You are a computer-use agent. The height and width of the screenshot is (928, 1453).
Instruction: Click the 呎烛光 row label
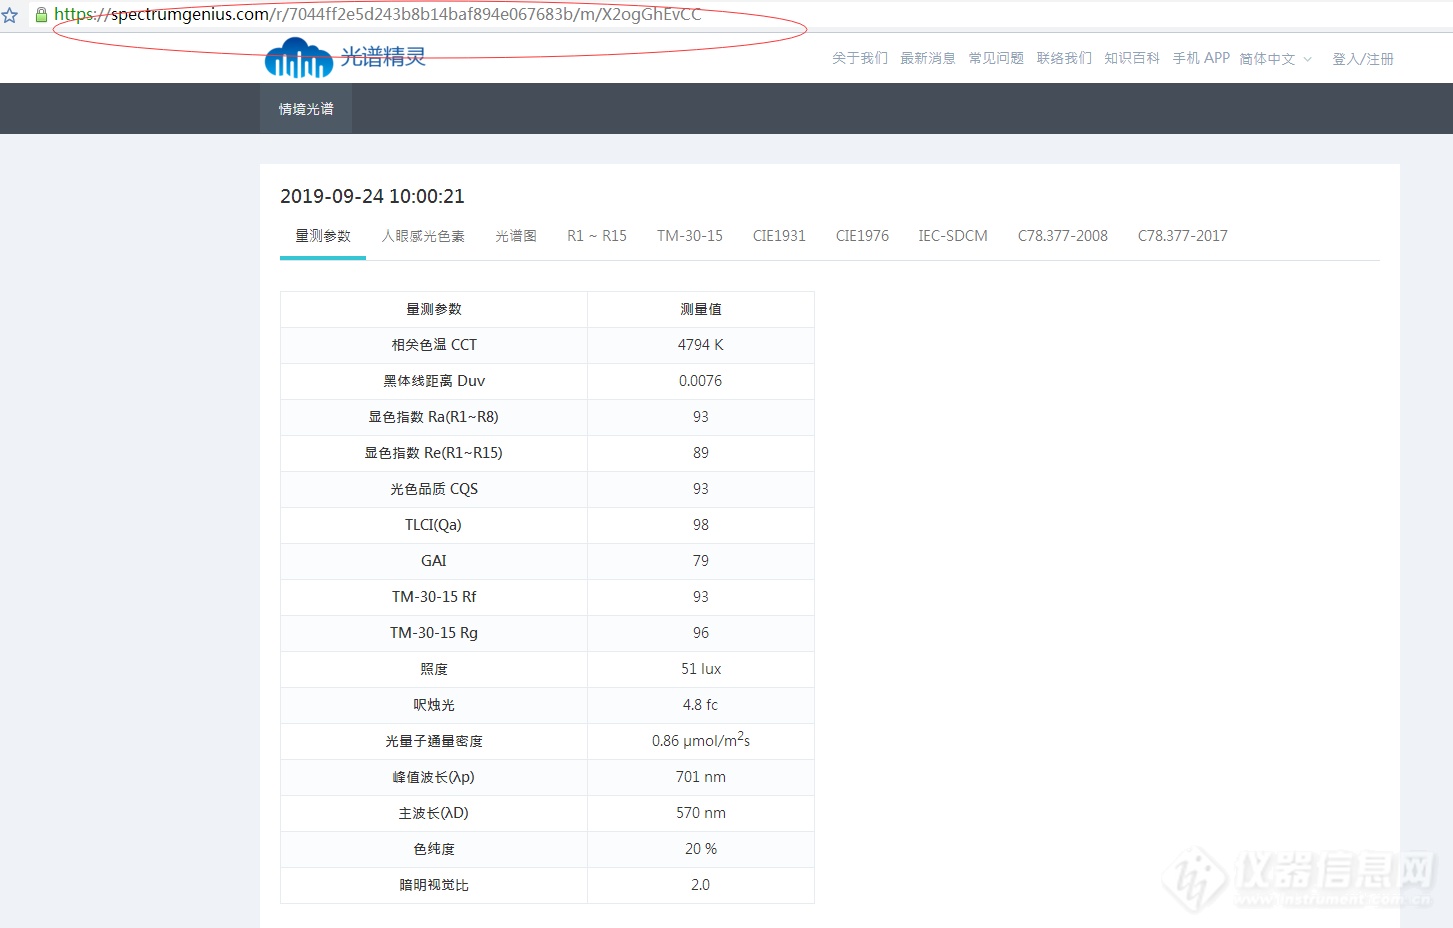[434, 705]
